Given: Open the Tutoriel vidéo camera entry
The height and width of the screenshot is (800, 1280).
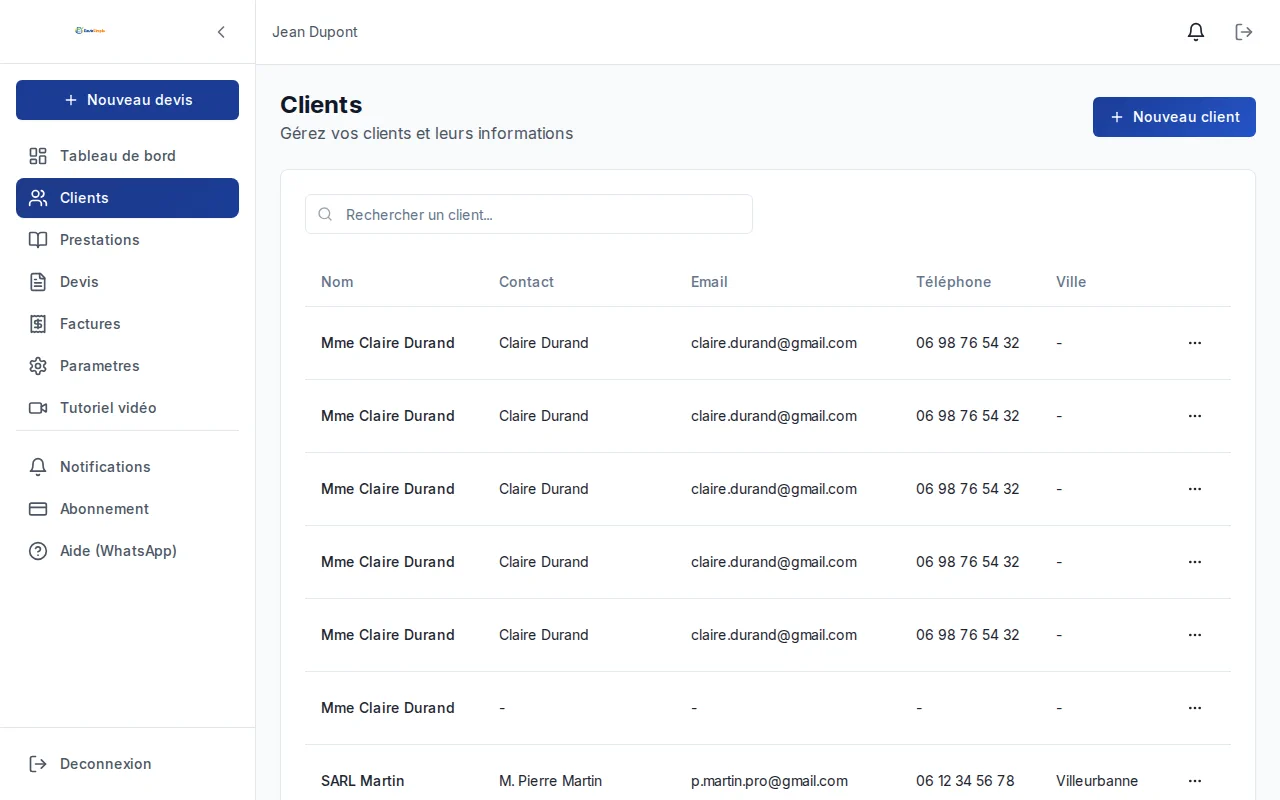Looking at the screenshot, I should 127,408.
